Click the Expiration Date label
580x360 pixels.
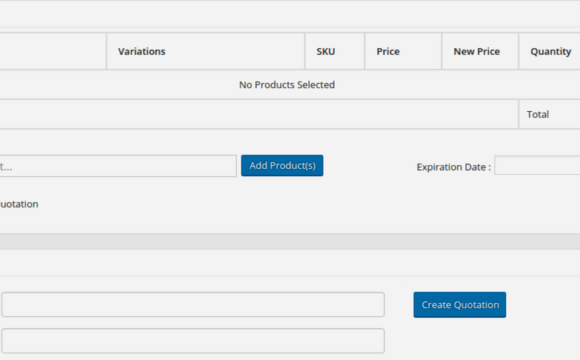[x=453, y=167]
